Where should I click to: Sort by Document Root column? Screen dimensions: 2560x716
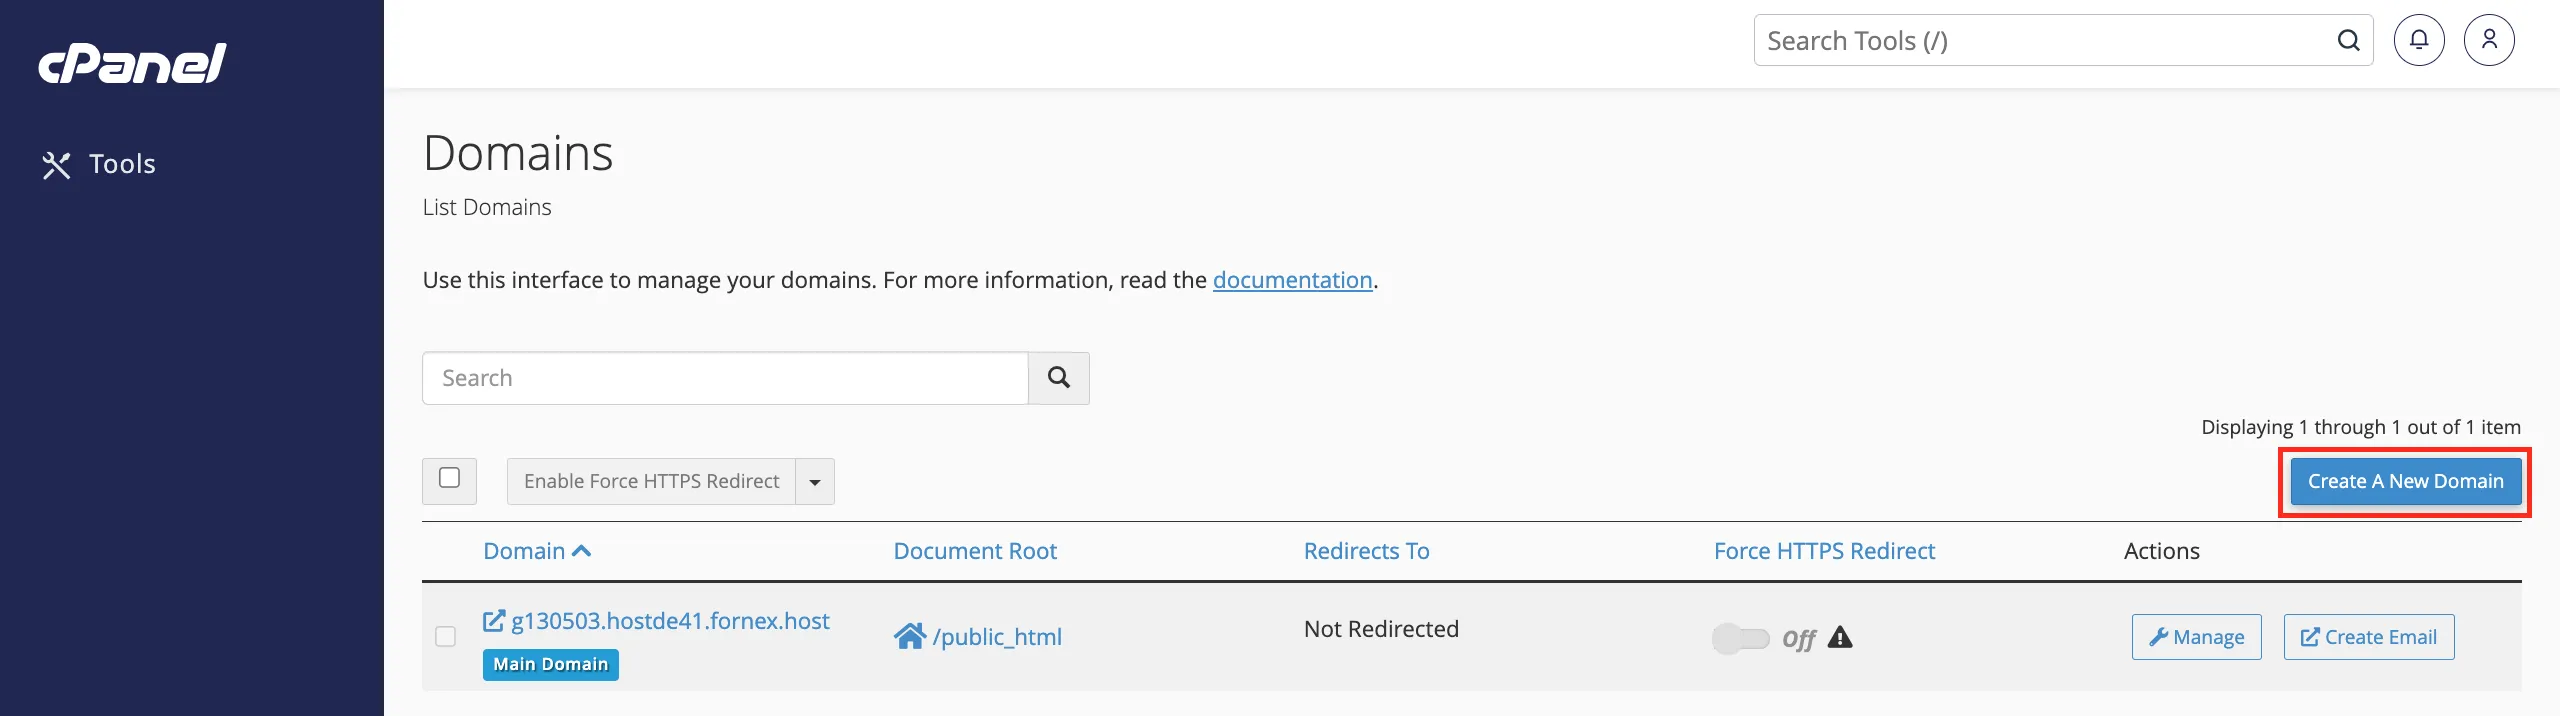[x=975, y=551]
